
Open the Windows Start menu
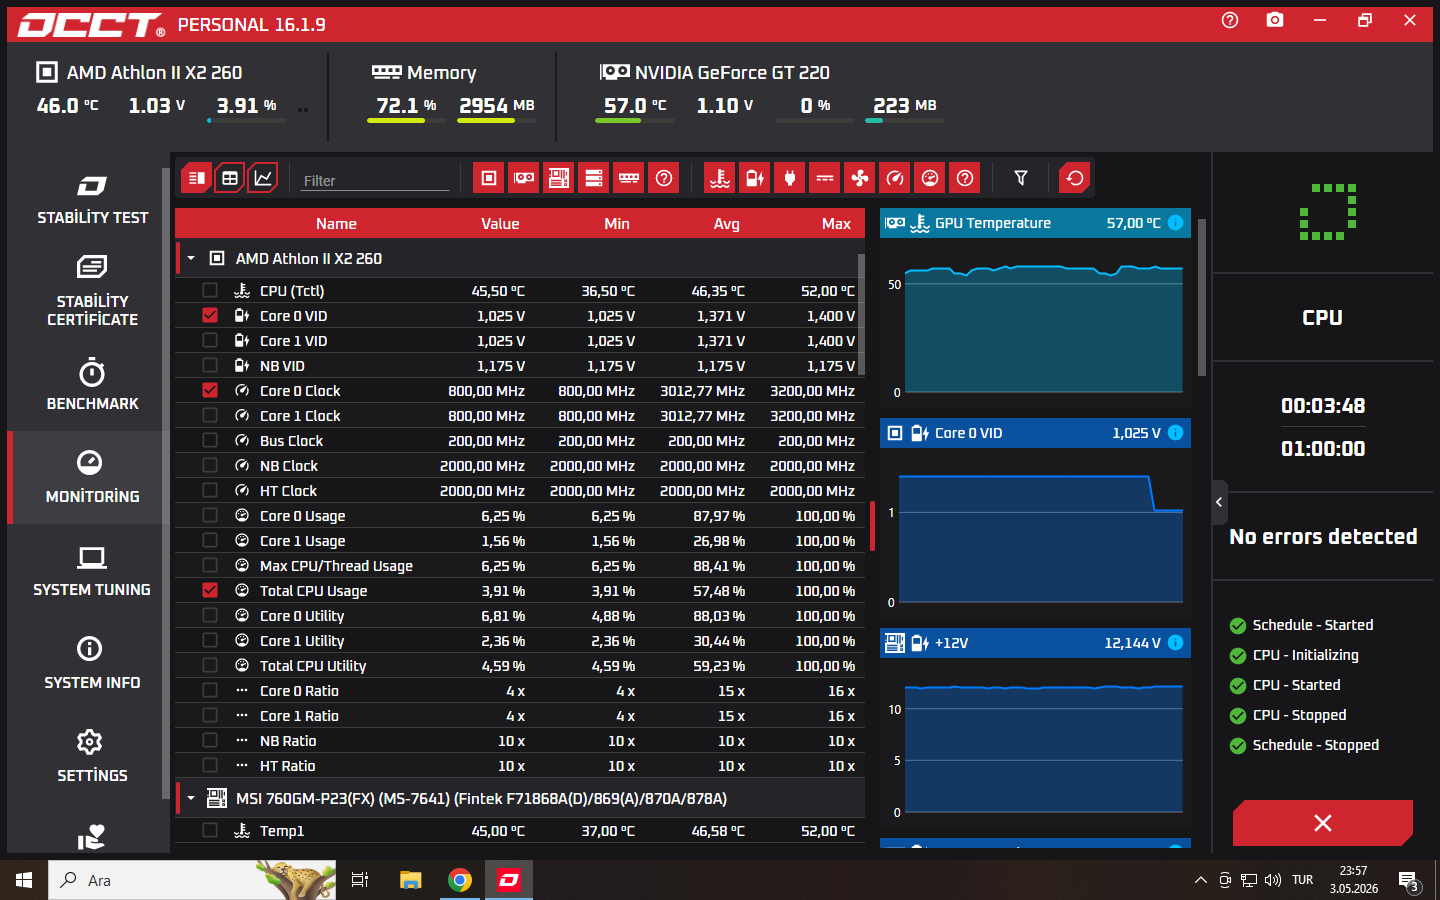(24, 880)
